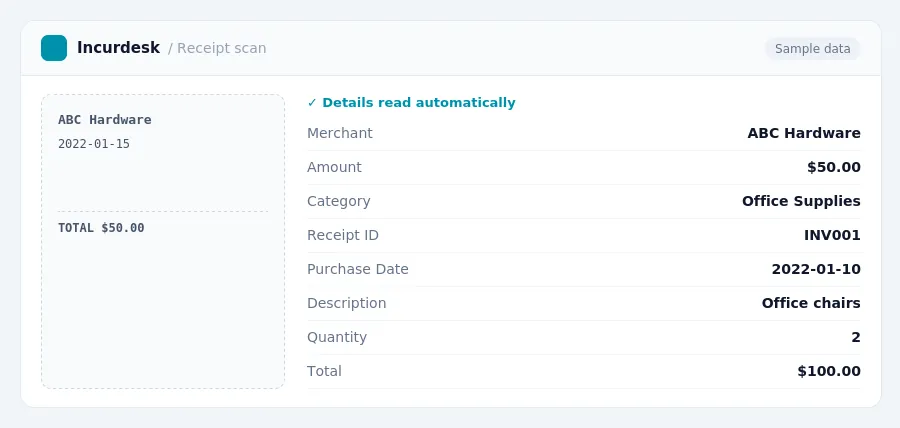This screenshot has width=900, height=428.
Task: Click the Total label in details list
Action: click(x=324, y=371)
